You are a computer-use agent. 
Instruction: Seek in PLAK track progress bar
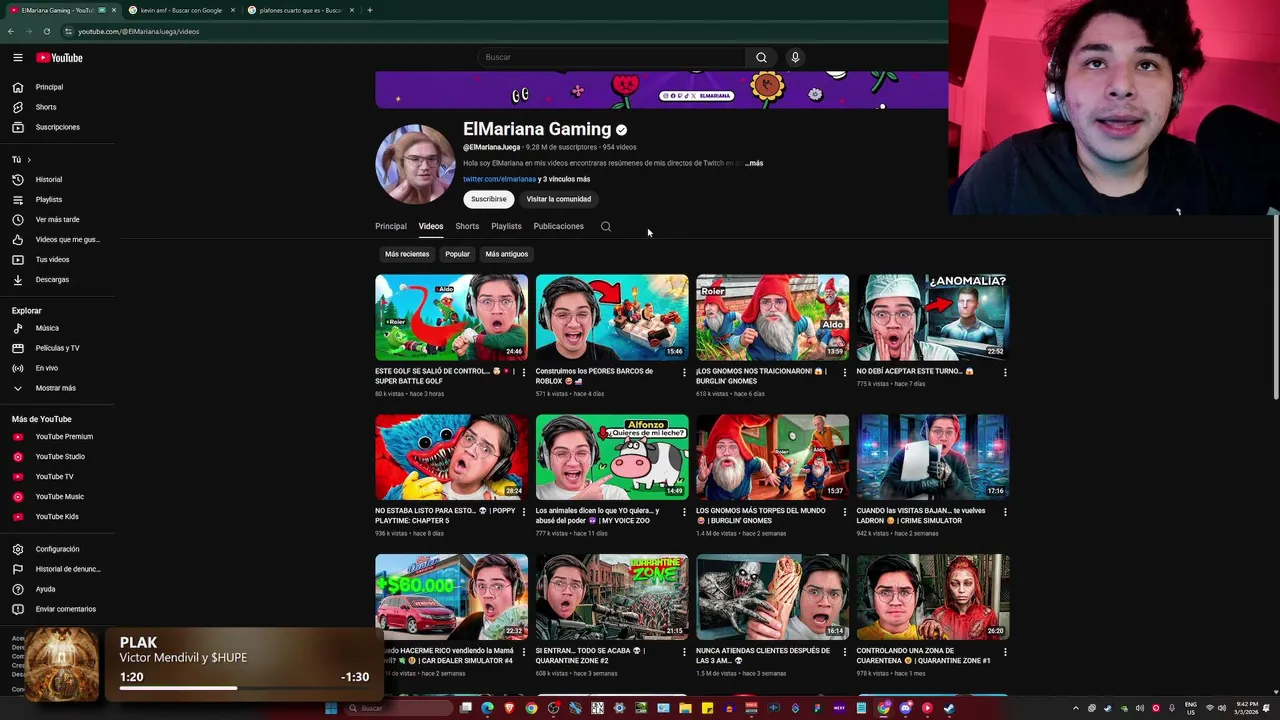tap(245, 688)
